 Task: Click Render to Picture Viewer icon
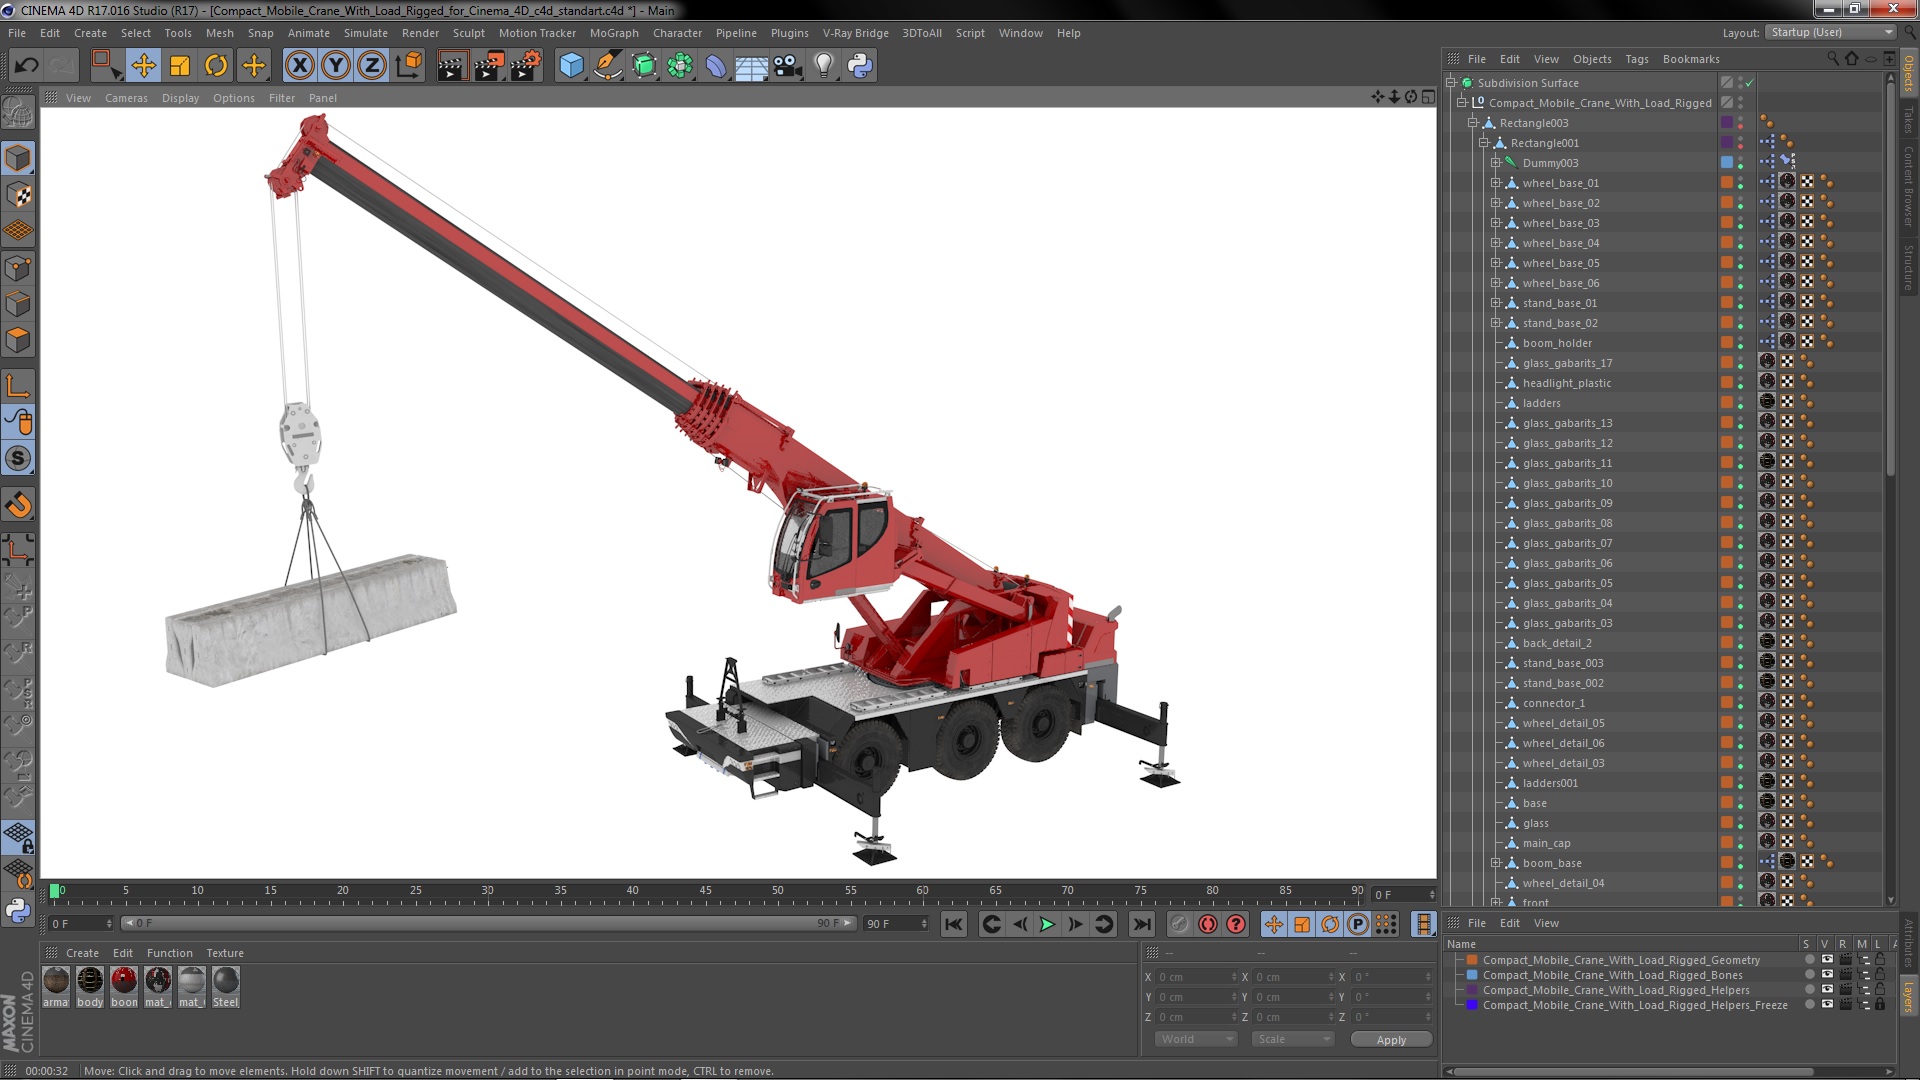pyautogui.click(x=489, y=66)
